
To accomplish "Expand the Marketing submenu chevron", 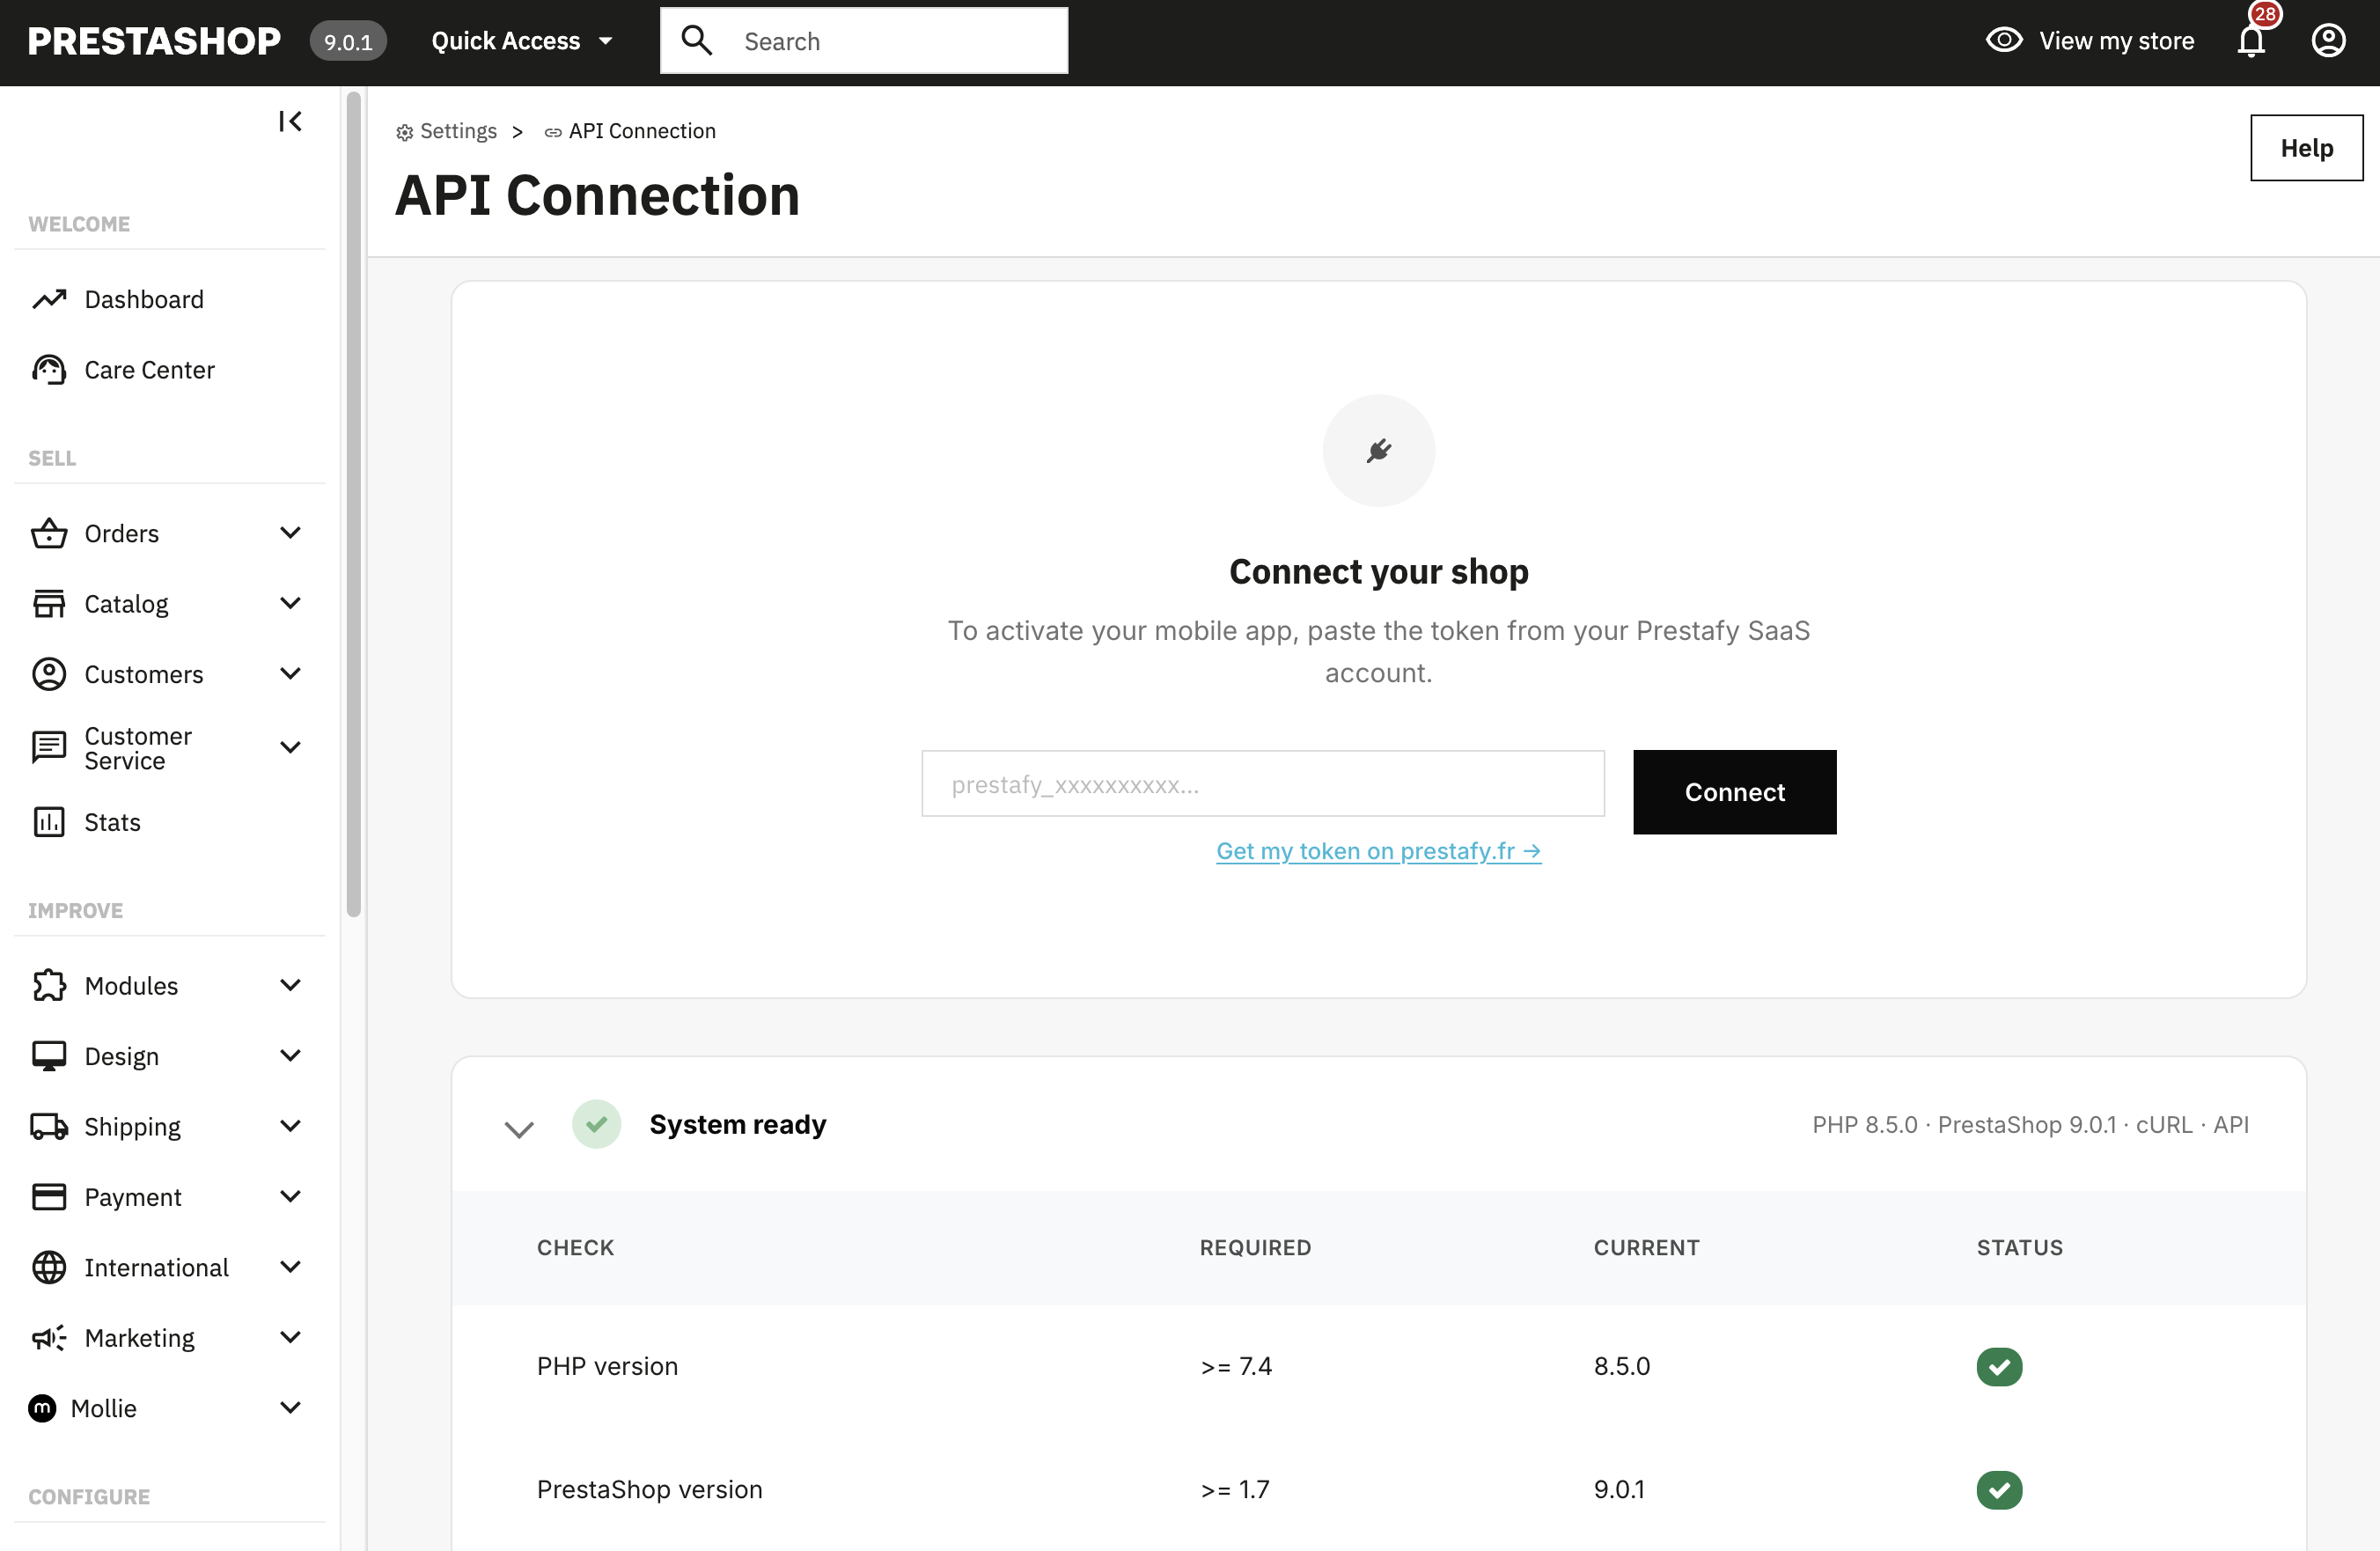I will tap(290, 1337).
